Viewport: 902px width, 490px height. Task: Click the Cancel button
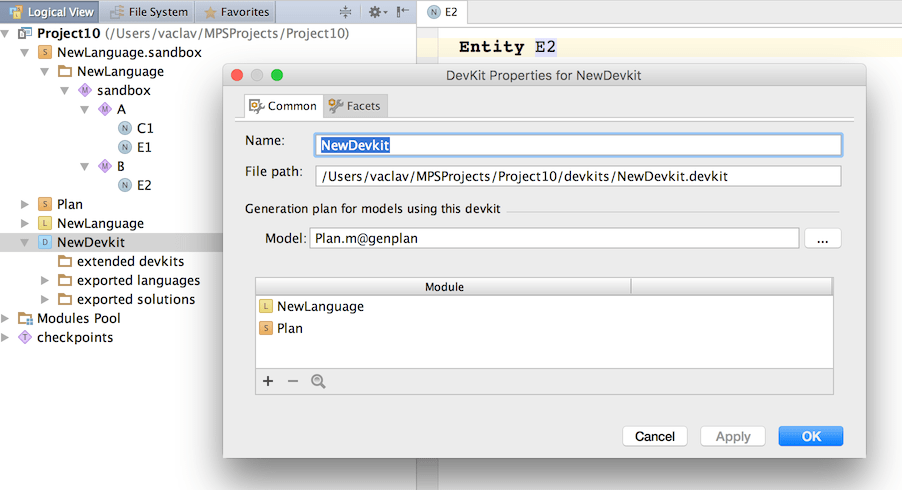[655, 436]
